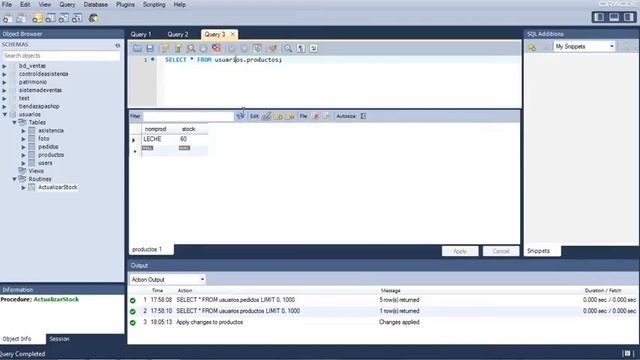
Task: Toggle the right SQL Additions sidebar
Action: (629, 17)
